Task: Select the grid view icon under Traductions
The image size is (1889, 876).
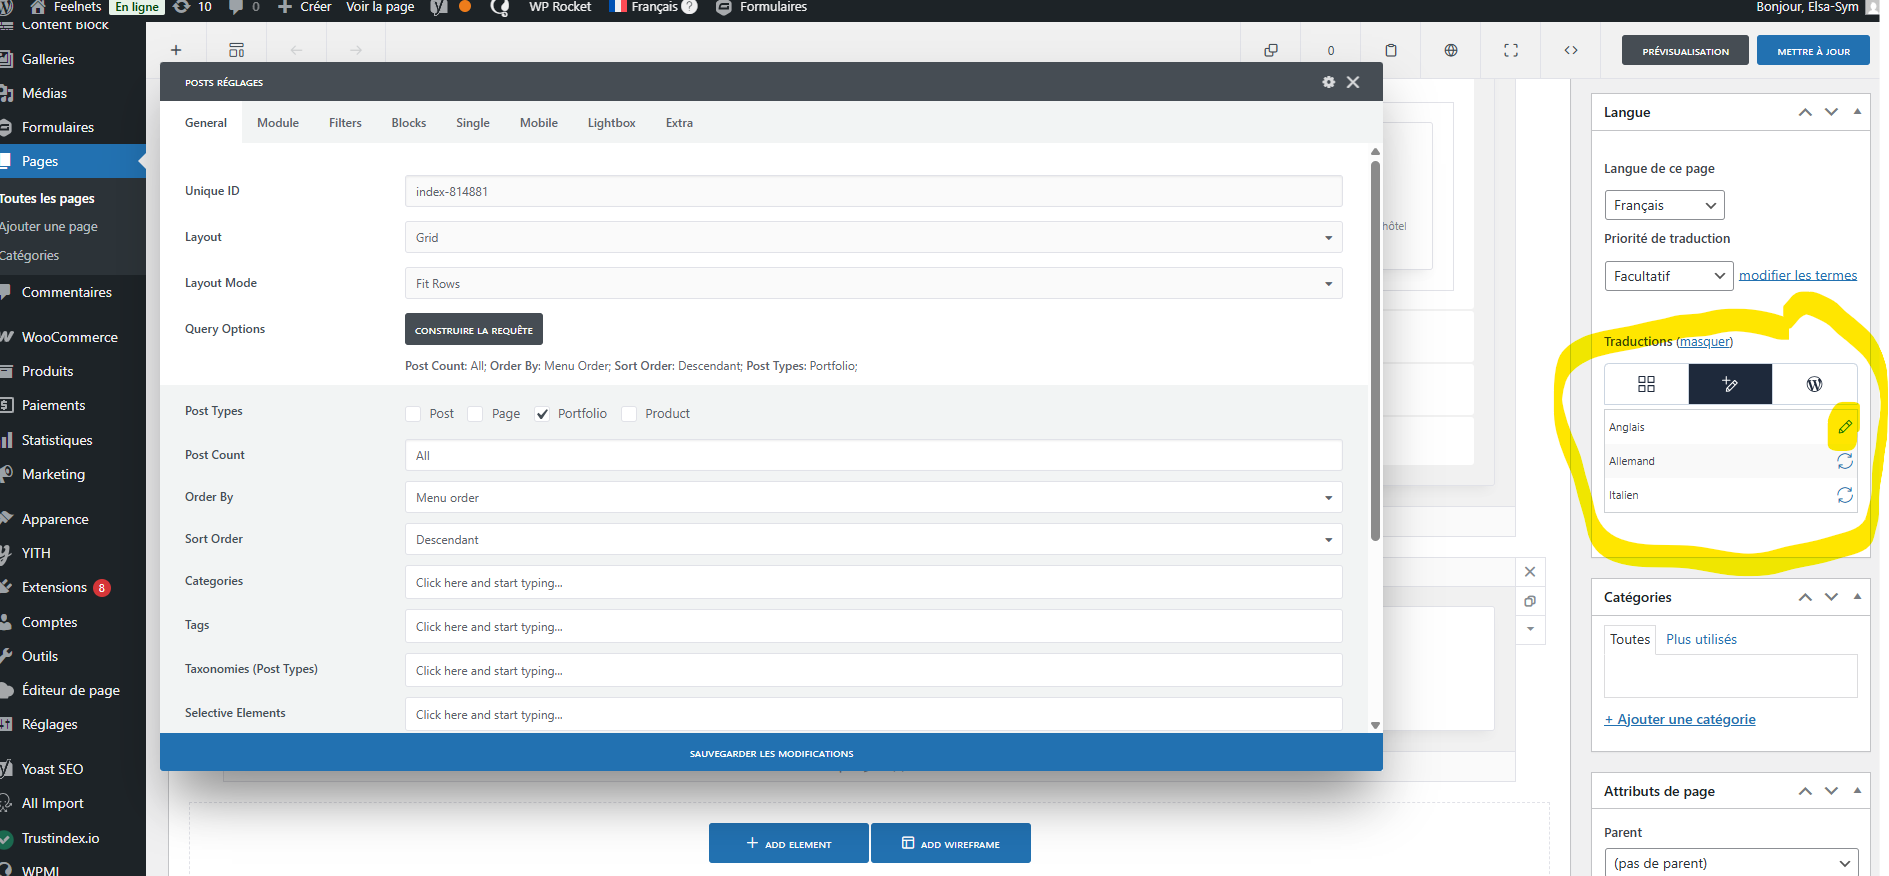Action: pos(1646,384)
